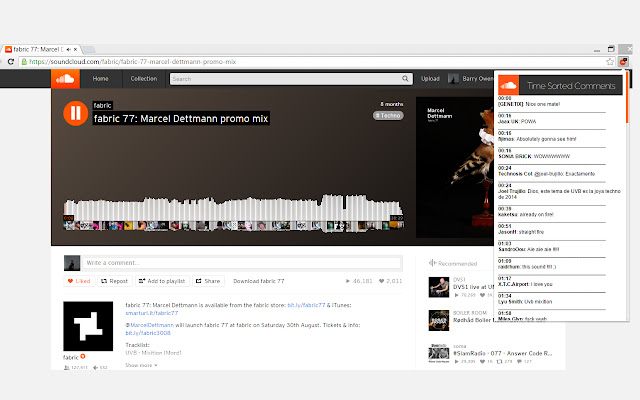Screen dimensions: 640x400
Task: Open the DVS1 recommended track thumbnail
Action: (x=439, y=287)
